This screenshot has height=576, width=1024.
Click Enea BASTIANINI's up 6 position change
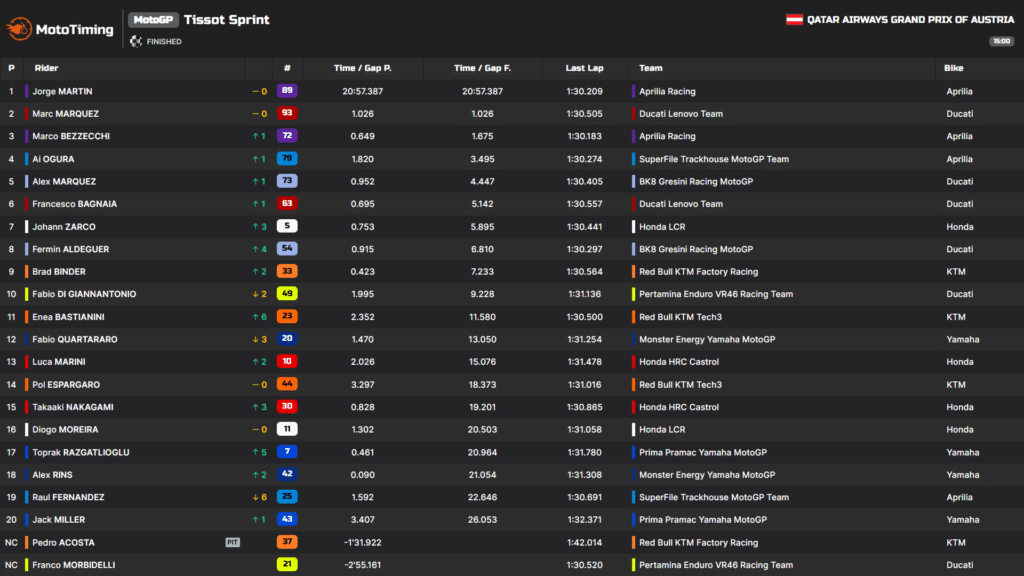coord(259,317)
